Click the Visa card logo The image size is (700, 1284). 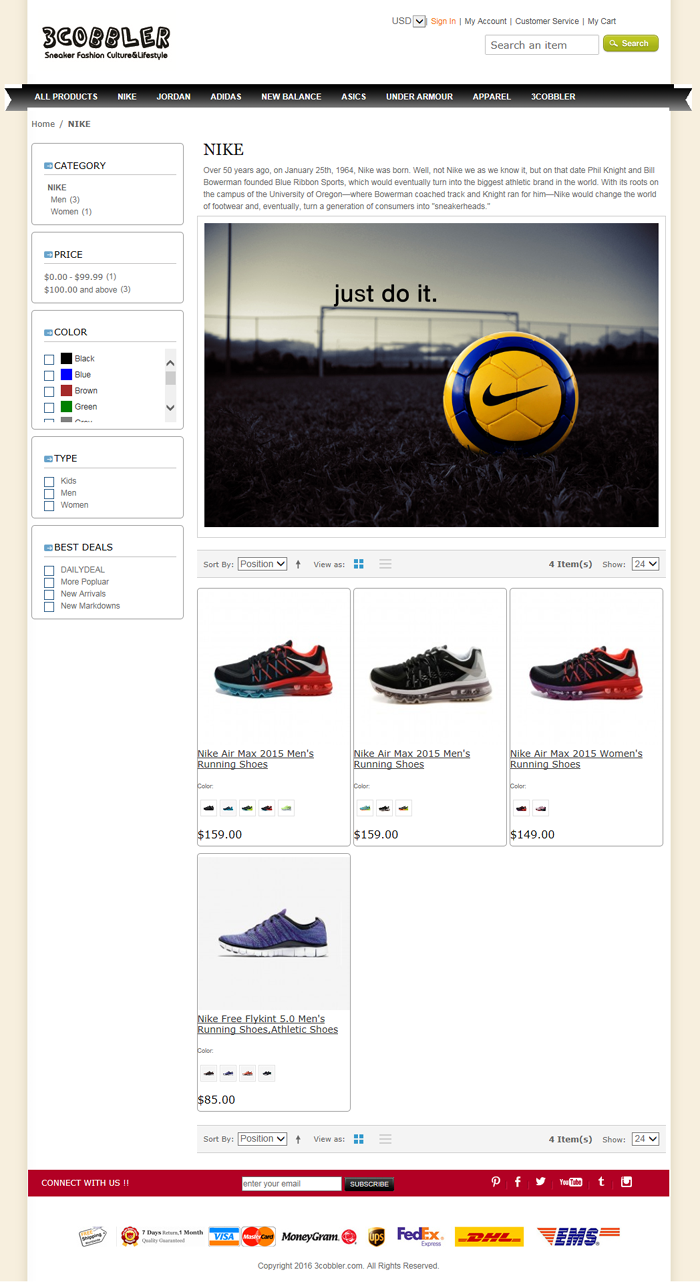[224, 1236]
